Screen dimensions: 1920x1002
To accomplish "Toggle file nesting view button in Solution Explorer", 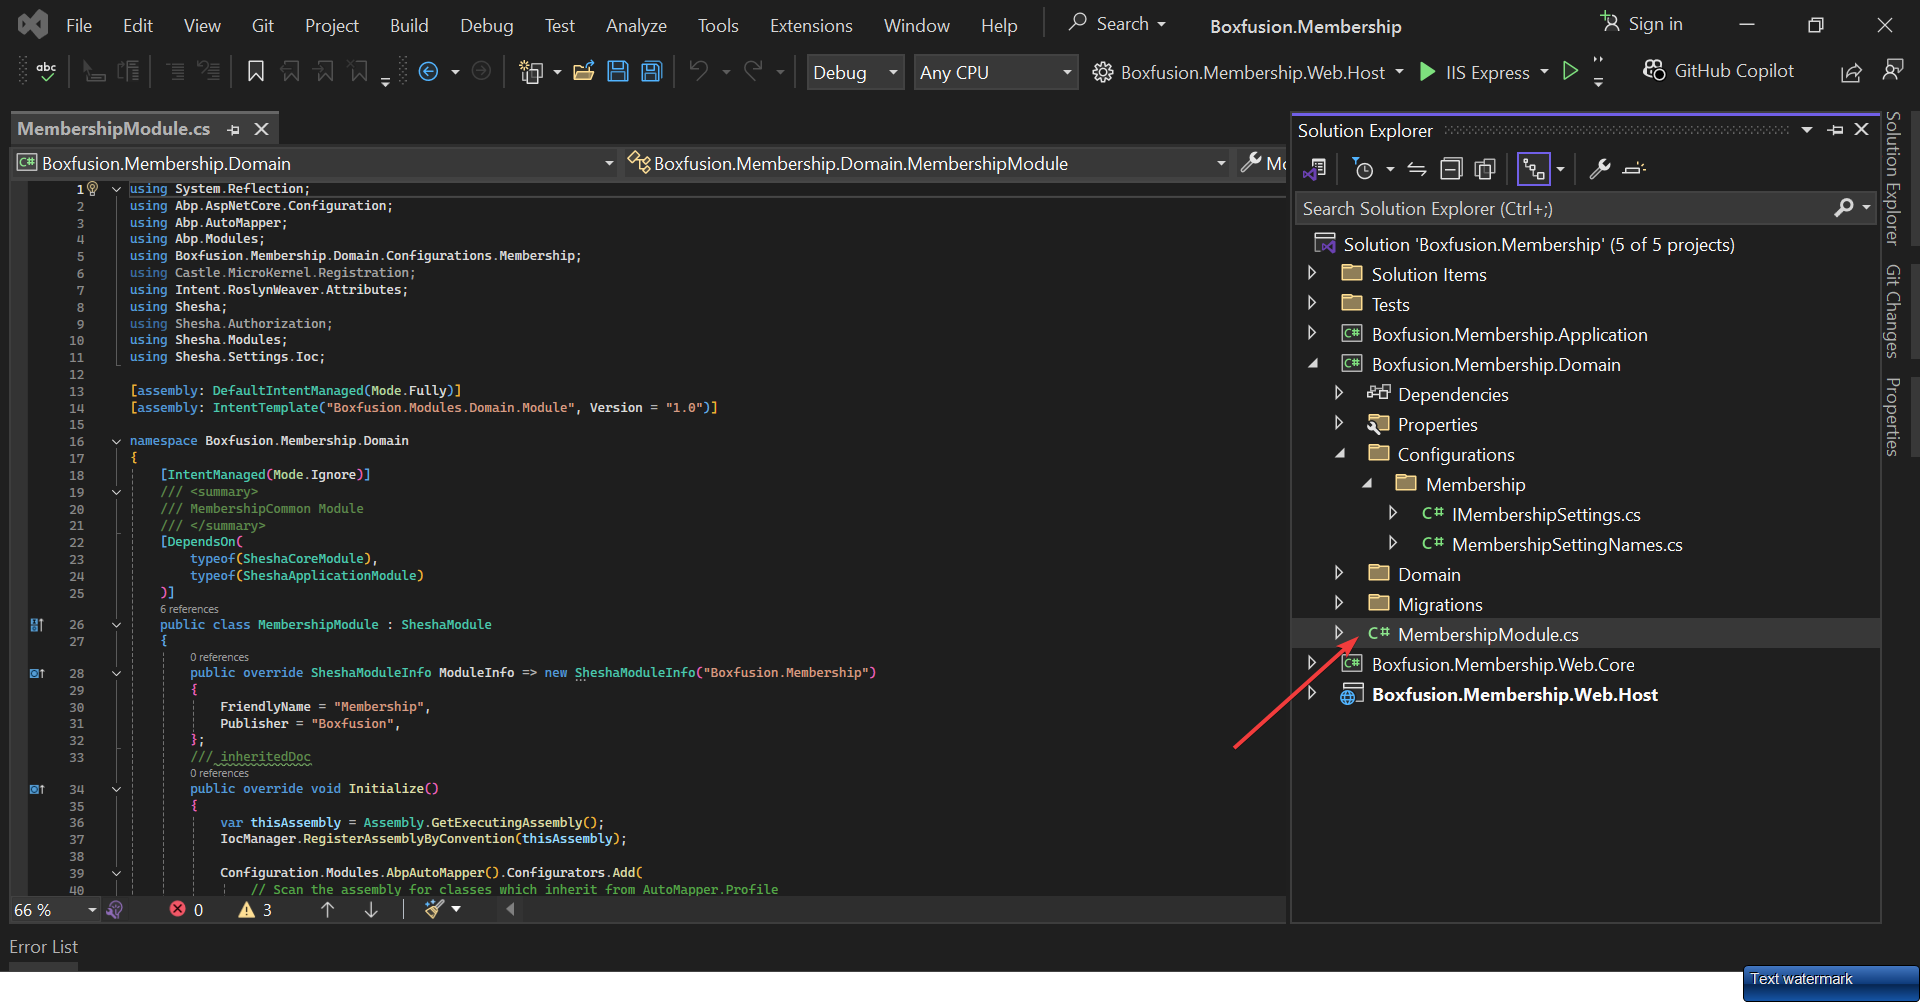I will (x=1534, y=169).
